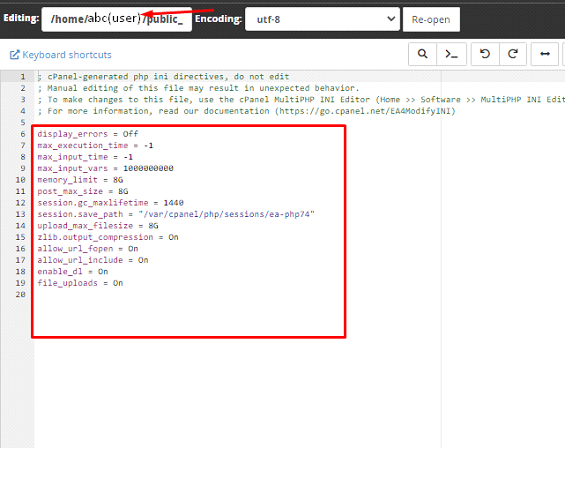Click the file_uploads = On line
The height and width of the screenshot is (484, 567).
[x=80, y=283]
